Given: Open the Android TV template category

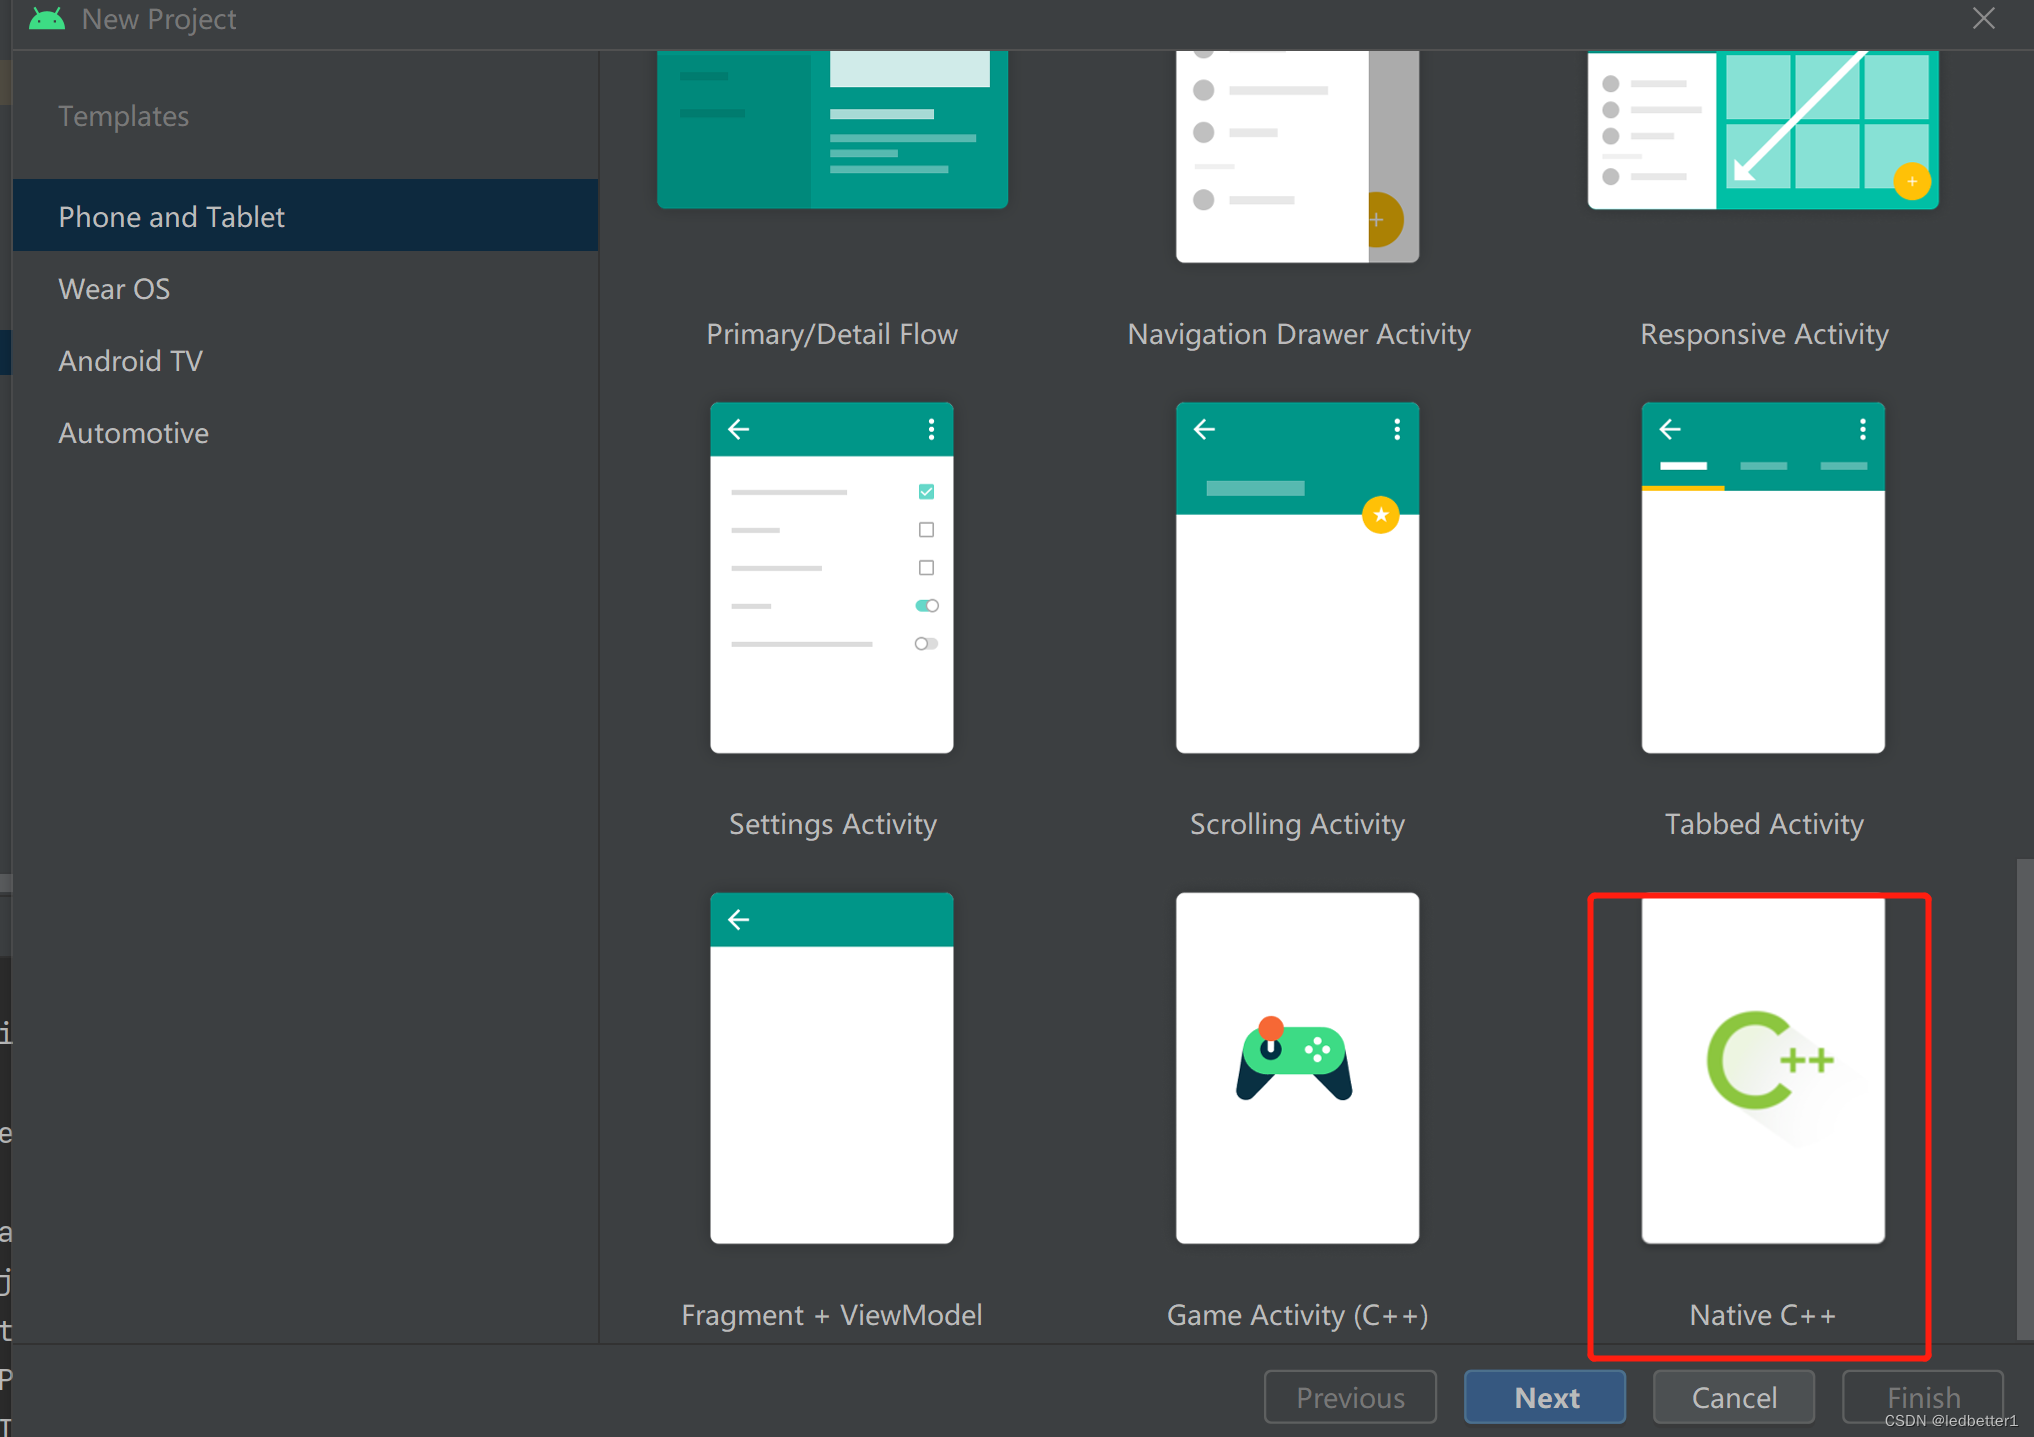Looking at the screenshot, I should click(x=130, y=360).
